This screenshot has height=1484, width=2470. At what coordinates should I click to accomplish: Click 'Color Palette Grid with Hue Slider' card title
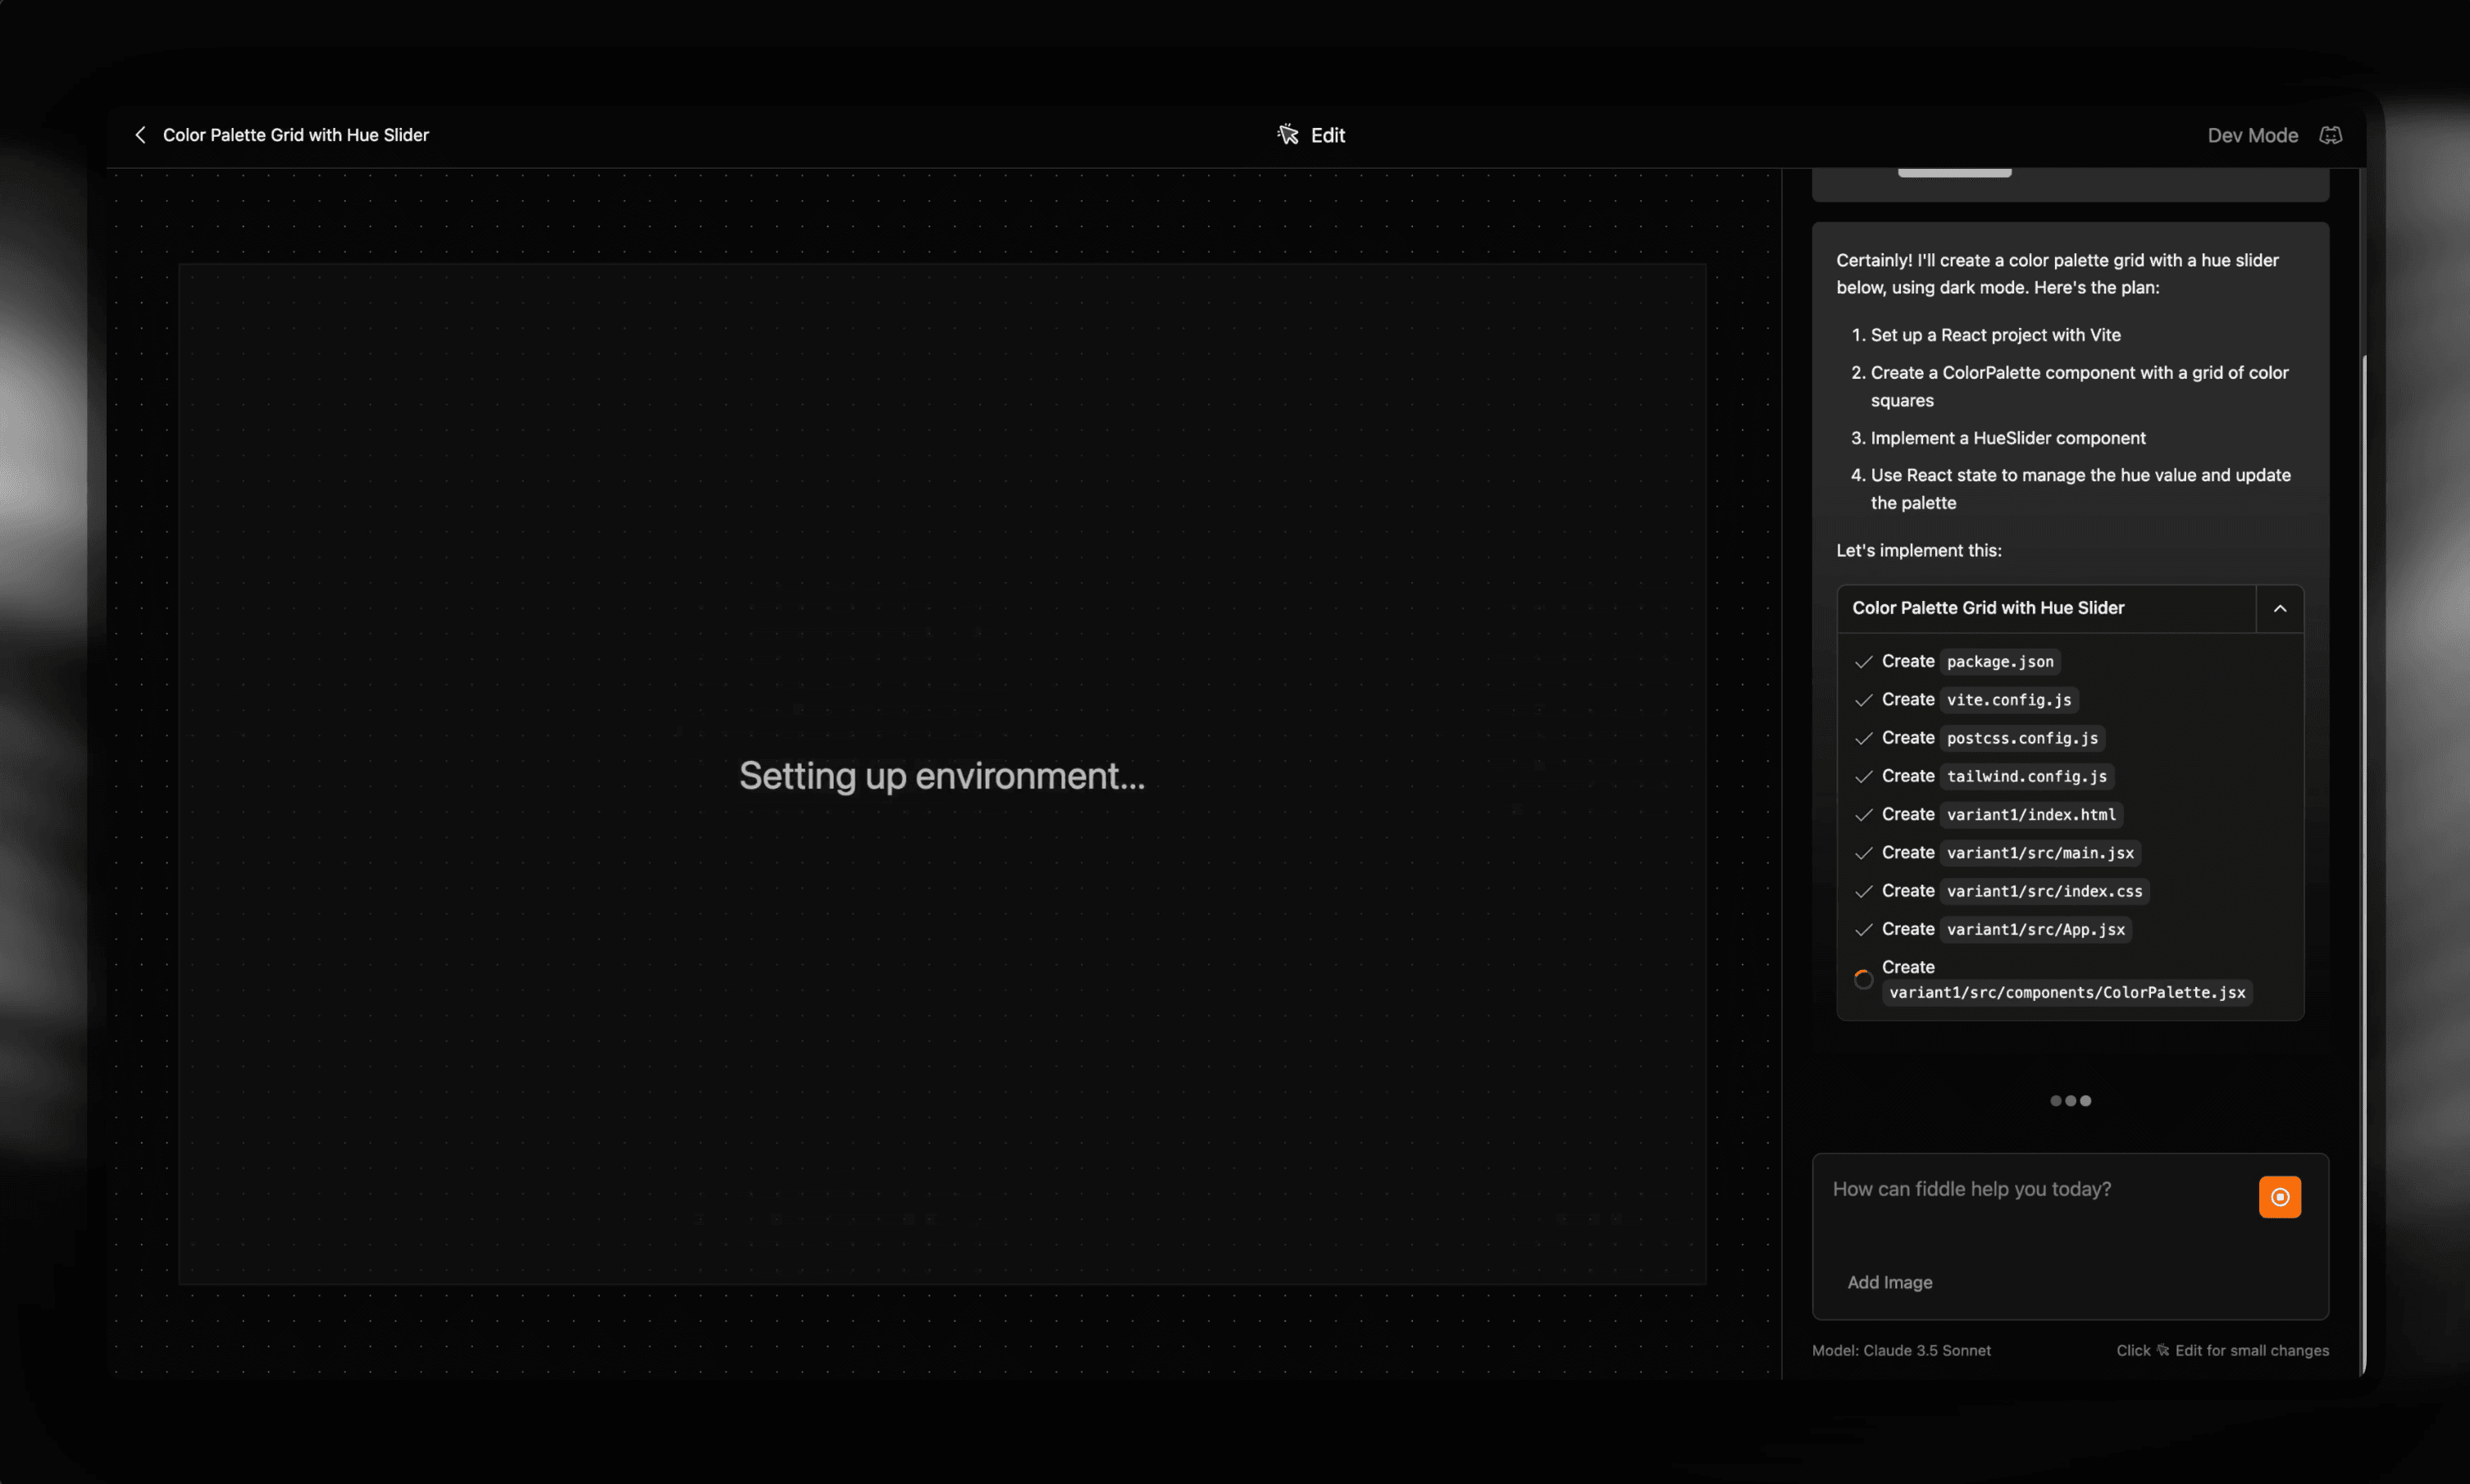pos(1987,608)
